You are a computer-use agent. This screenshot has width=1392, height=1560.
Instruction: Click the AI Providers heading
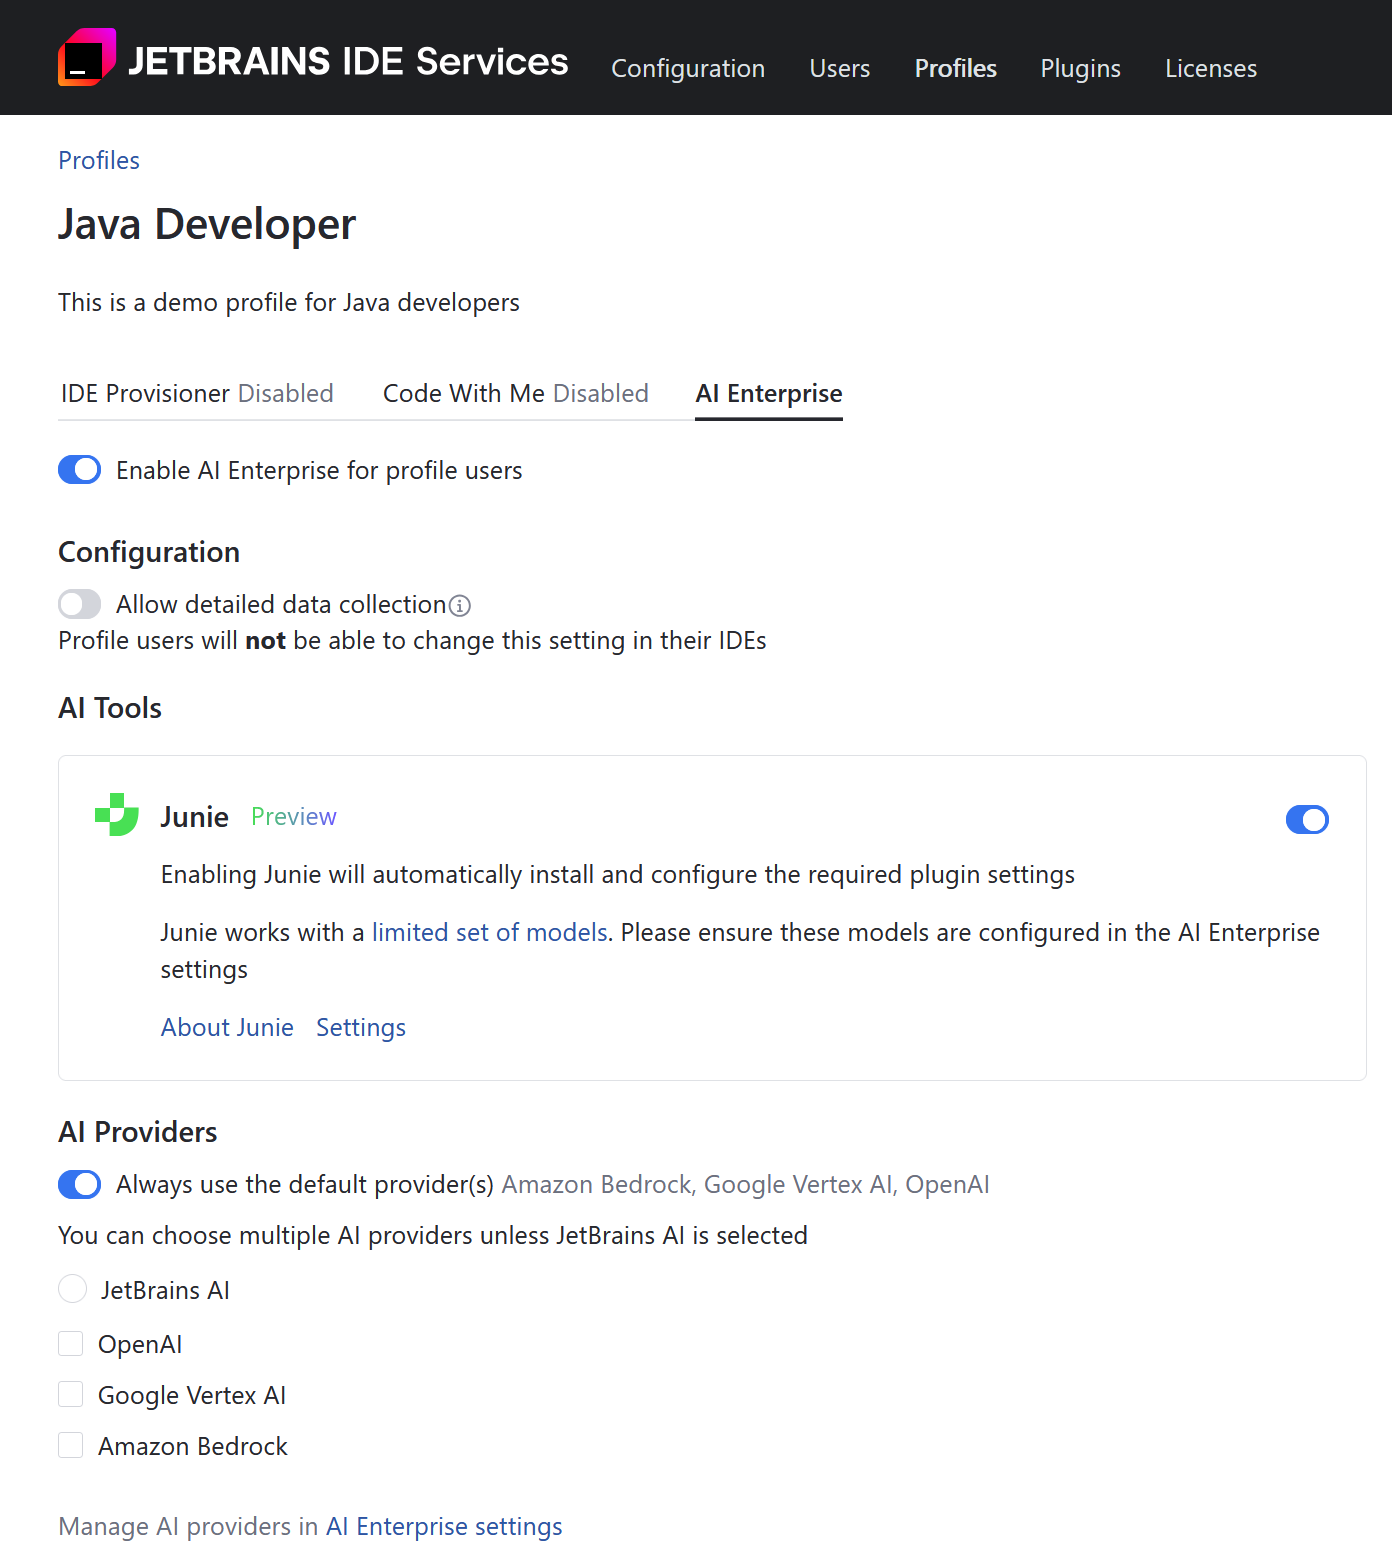pyautogui.click(x=138, y=1132)
